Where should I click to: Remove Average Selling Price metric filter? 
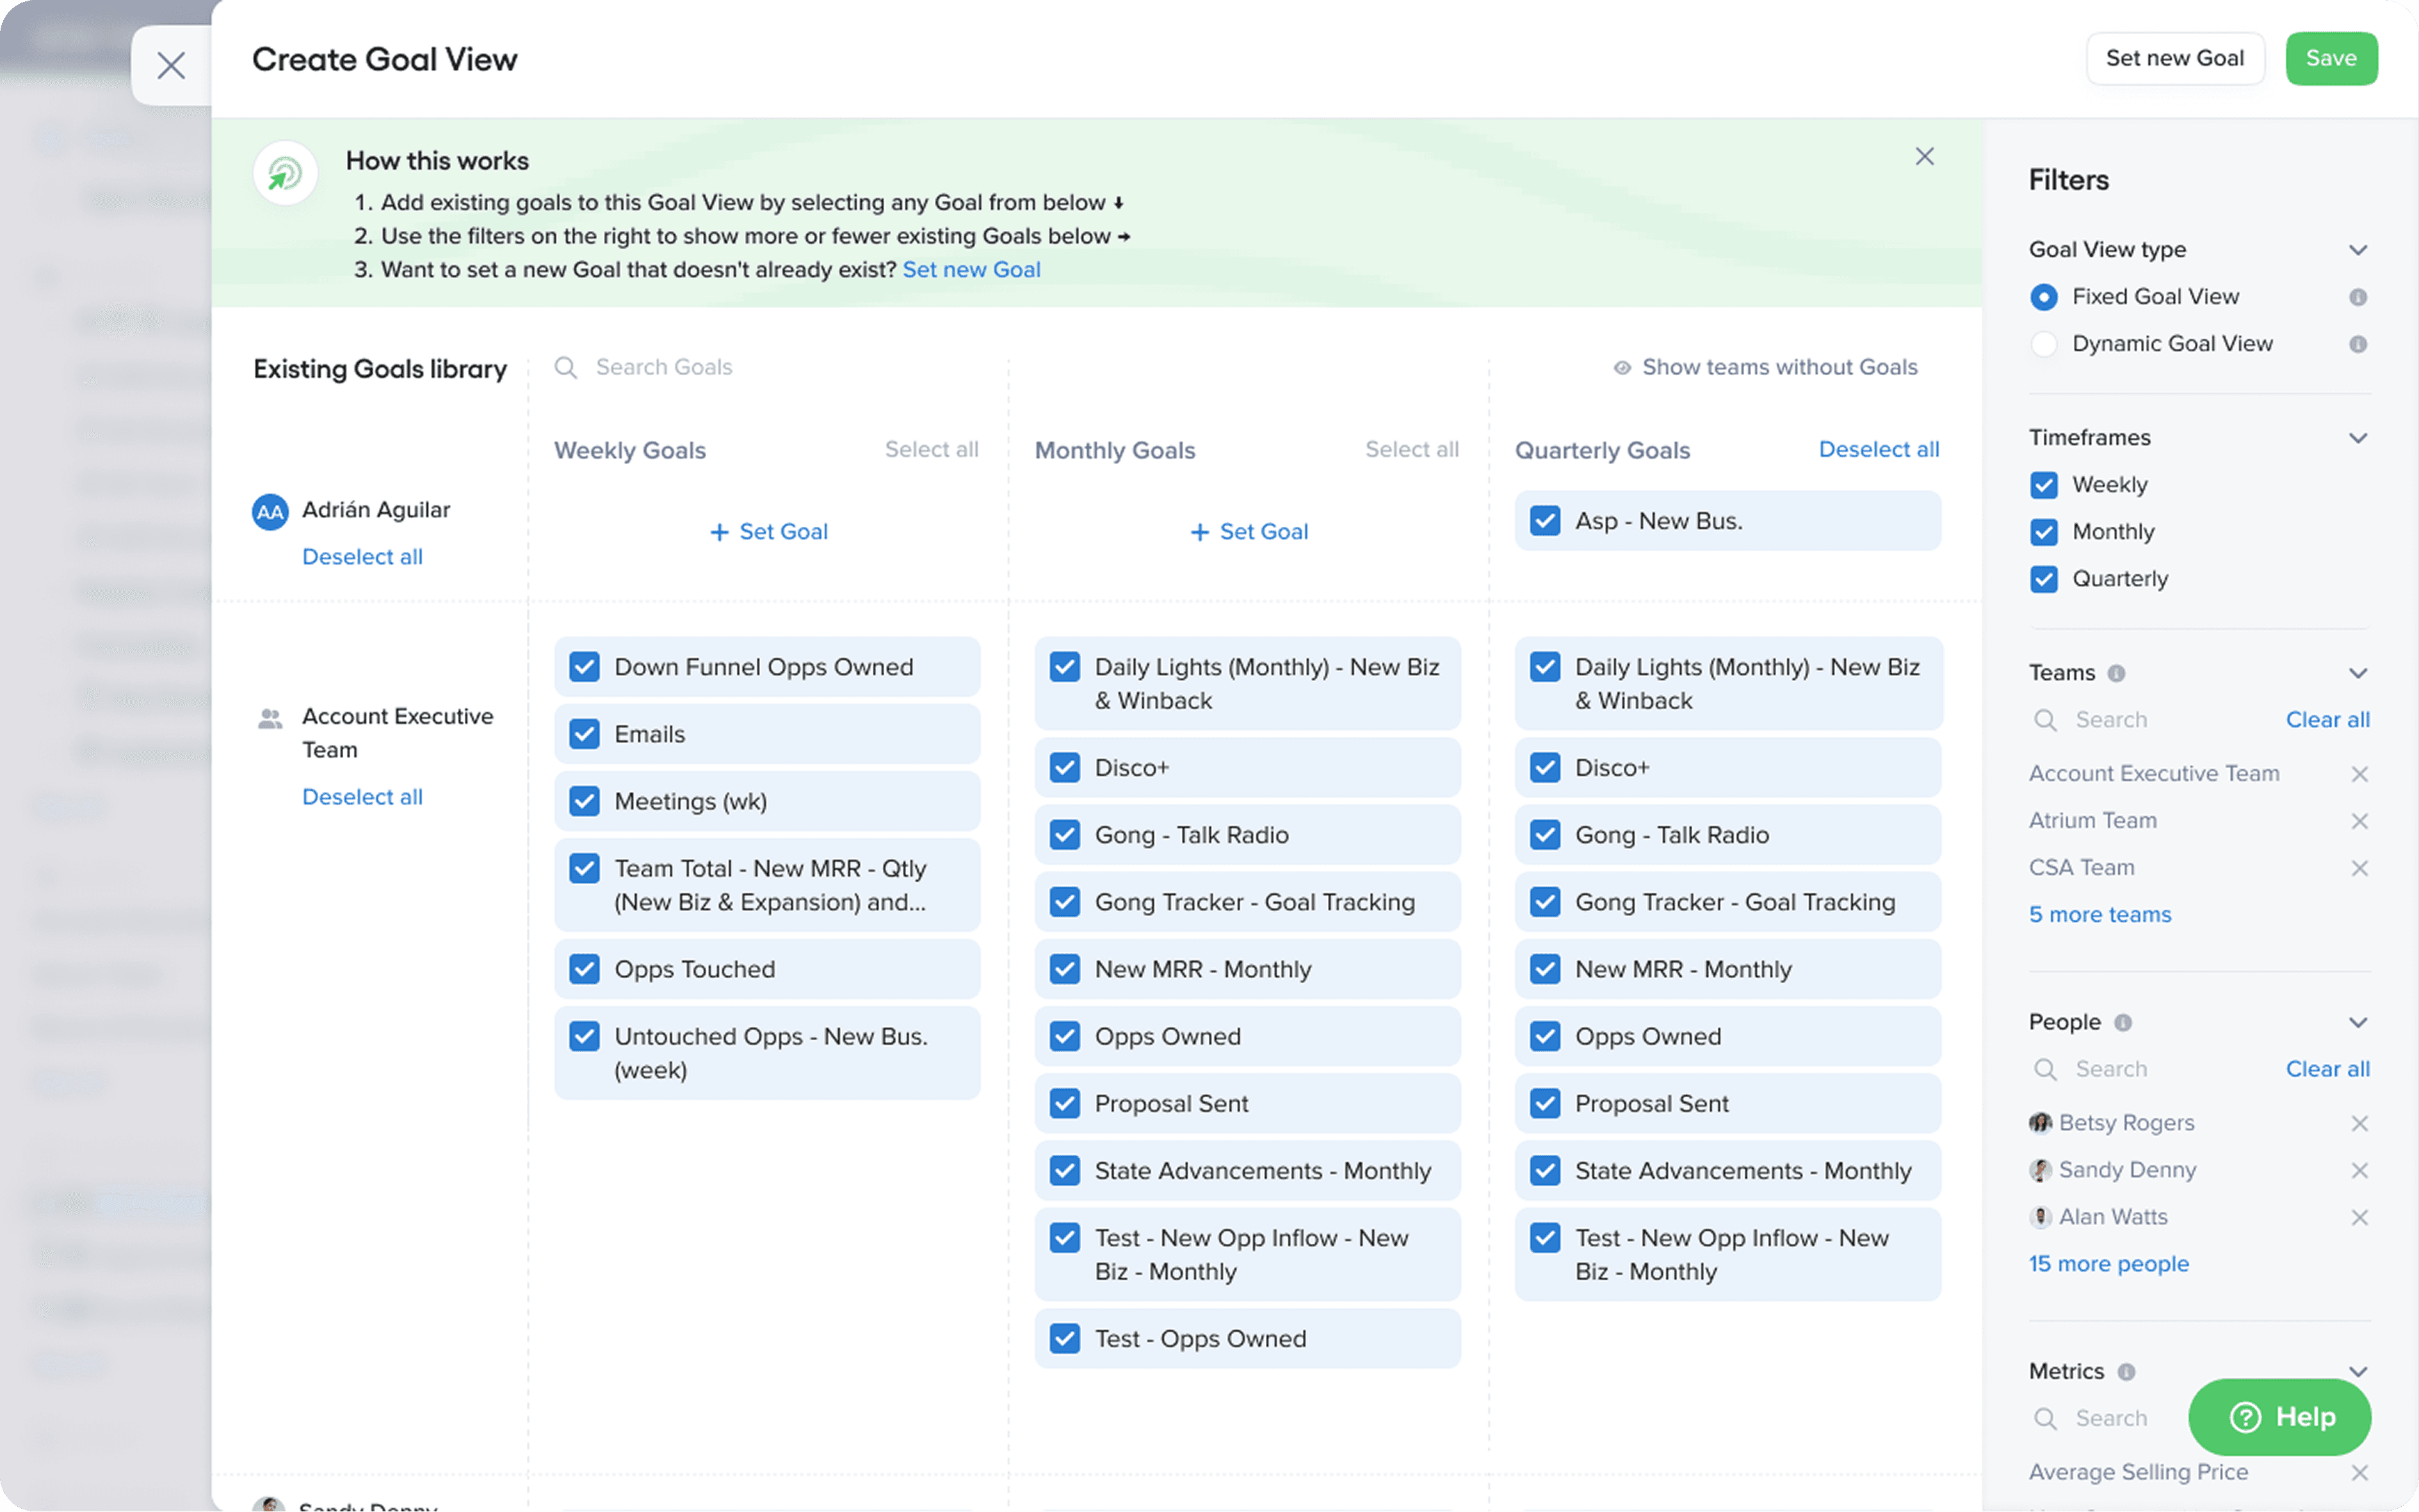pyautogui.click(x=2359, y=1472)
